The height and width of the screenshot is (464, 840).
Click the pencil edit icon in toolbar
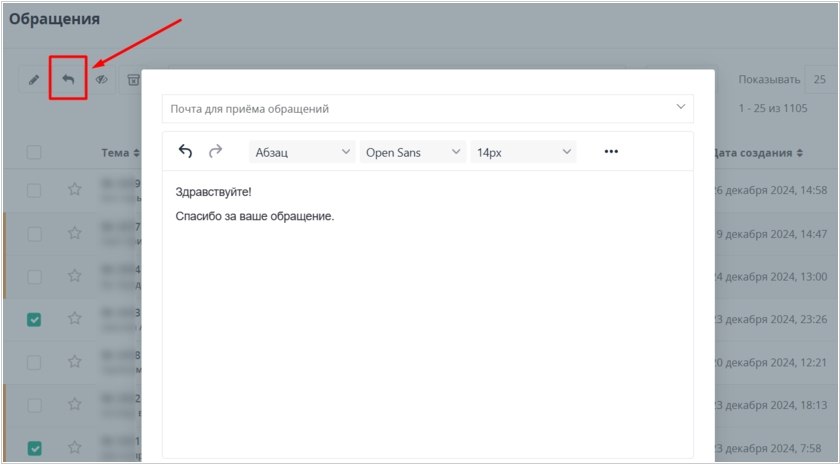point(34,80)
